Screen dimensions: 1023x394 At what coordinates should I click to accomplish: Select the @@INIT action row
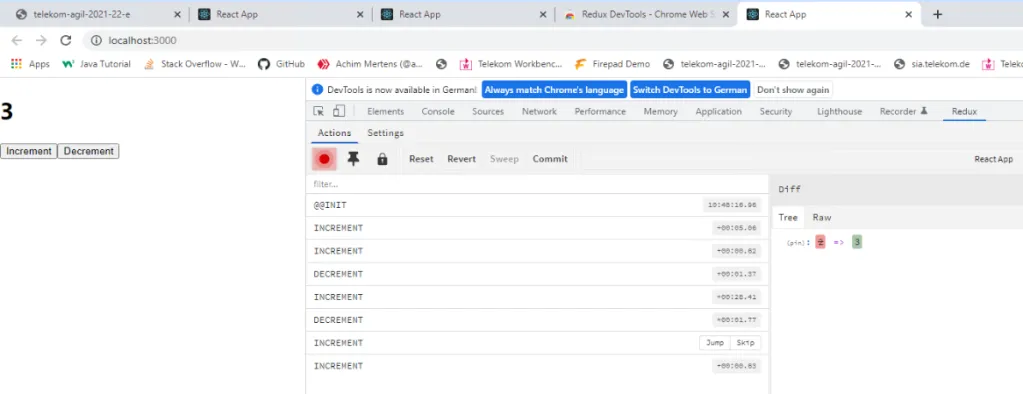(x=538, y=205)
